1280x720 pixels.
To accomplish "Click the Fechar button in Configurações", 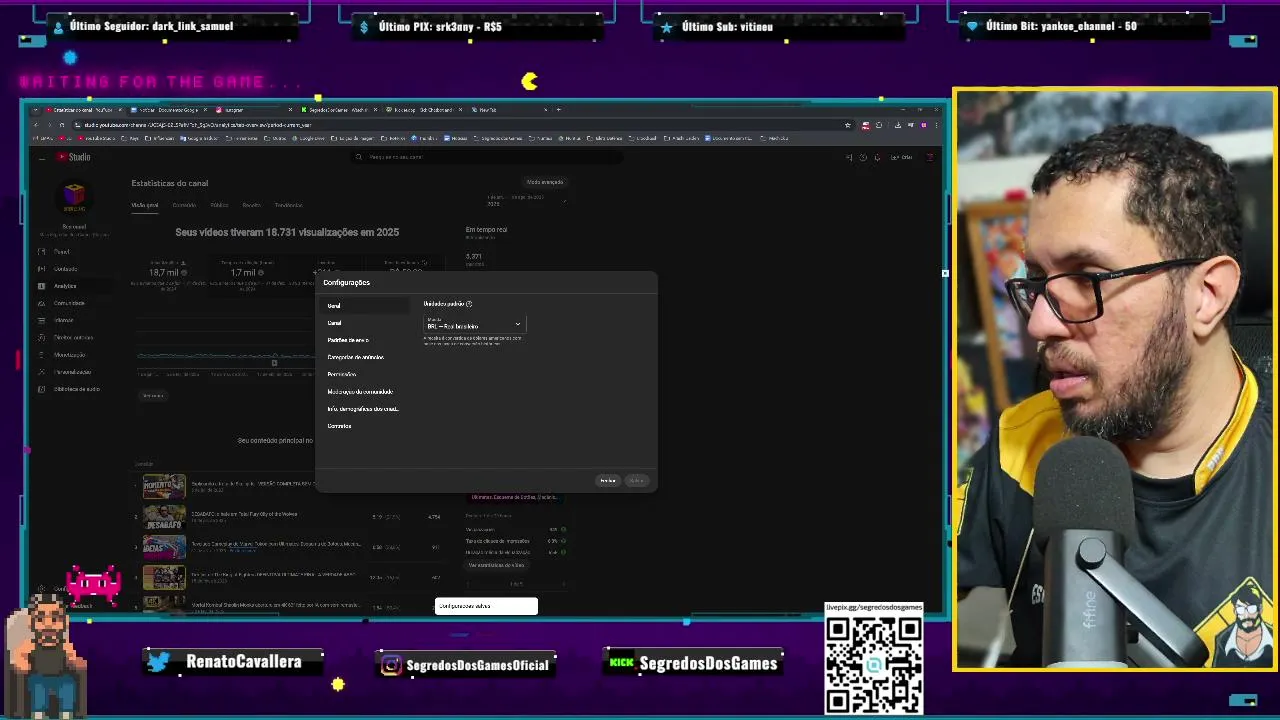I will pyautogui.click(x=608, y=481).
